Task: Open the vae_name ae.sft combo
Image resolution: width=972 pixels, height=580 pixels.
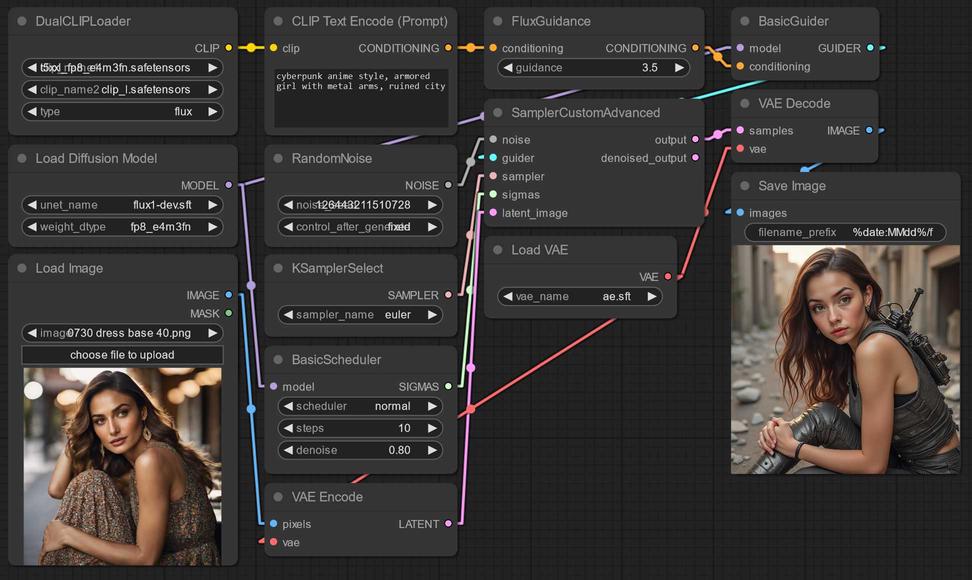Action: coord(580,296)
